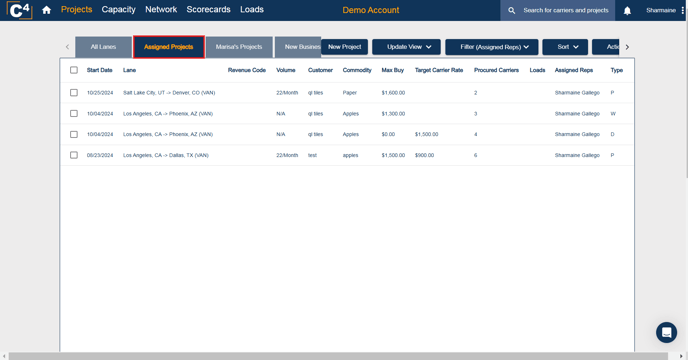Check the $1,300.00 Los Angeles to Phoenix row

pos(74,113)
